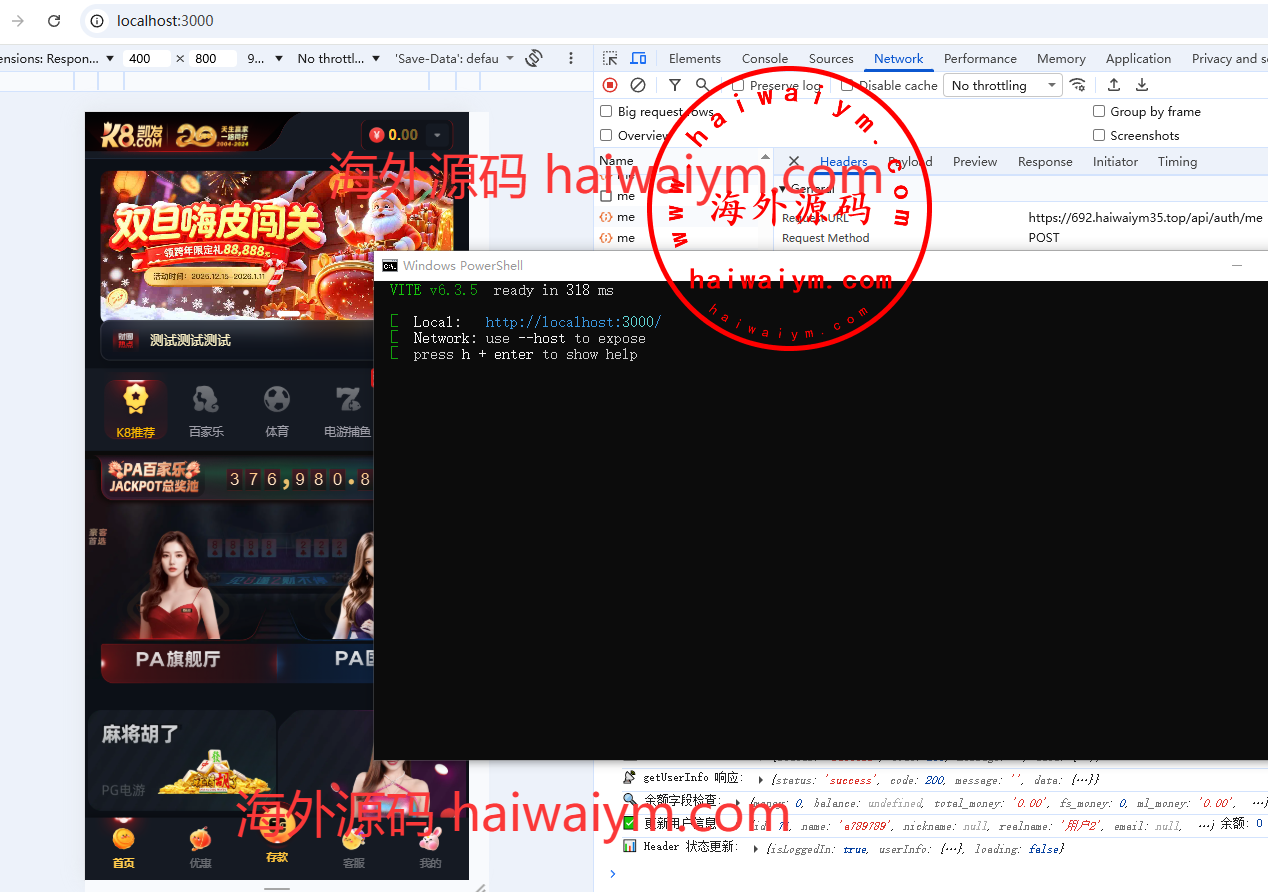Open the Save-Data default dropdown

455,59
